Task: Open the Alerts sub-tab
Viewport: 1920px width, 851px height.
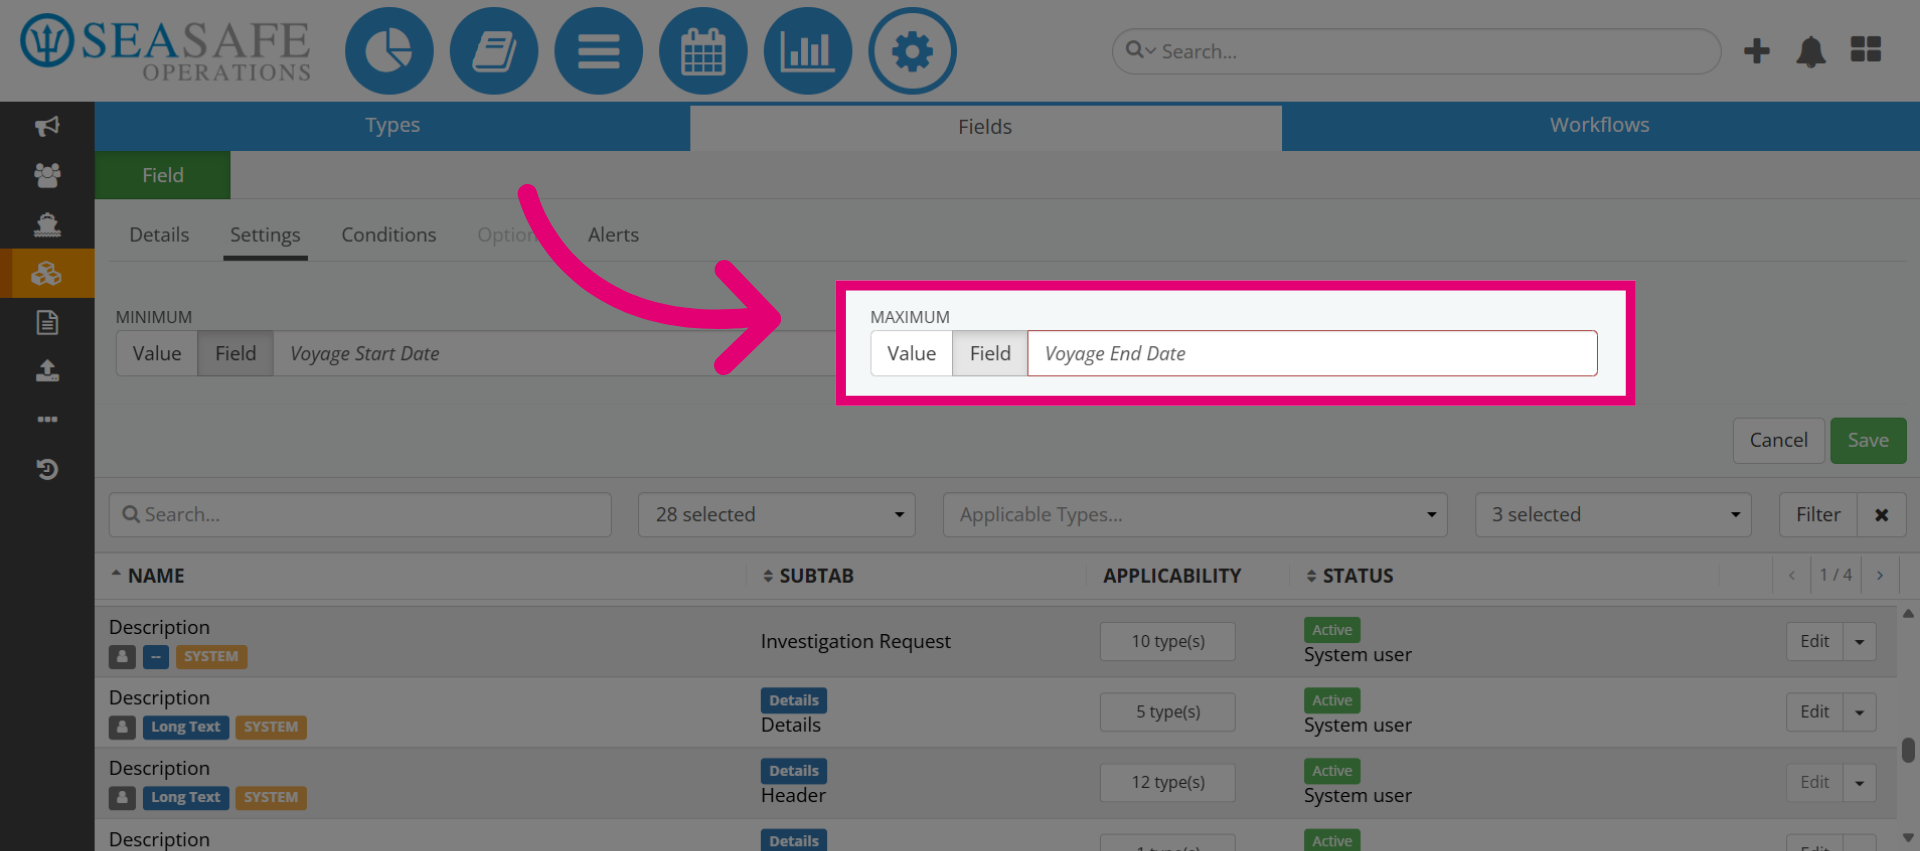Action: [613, 235]
